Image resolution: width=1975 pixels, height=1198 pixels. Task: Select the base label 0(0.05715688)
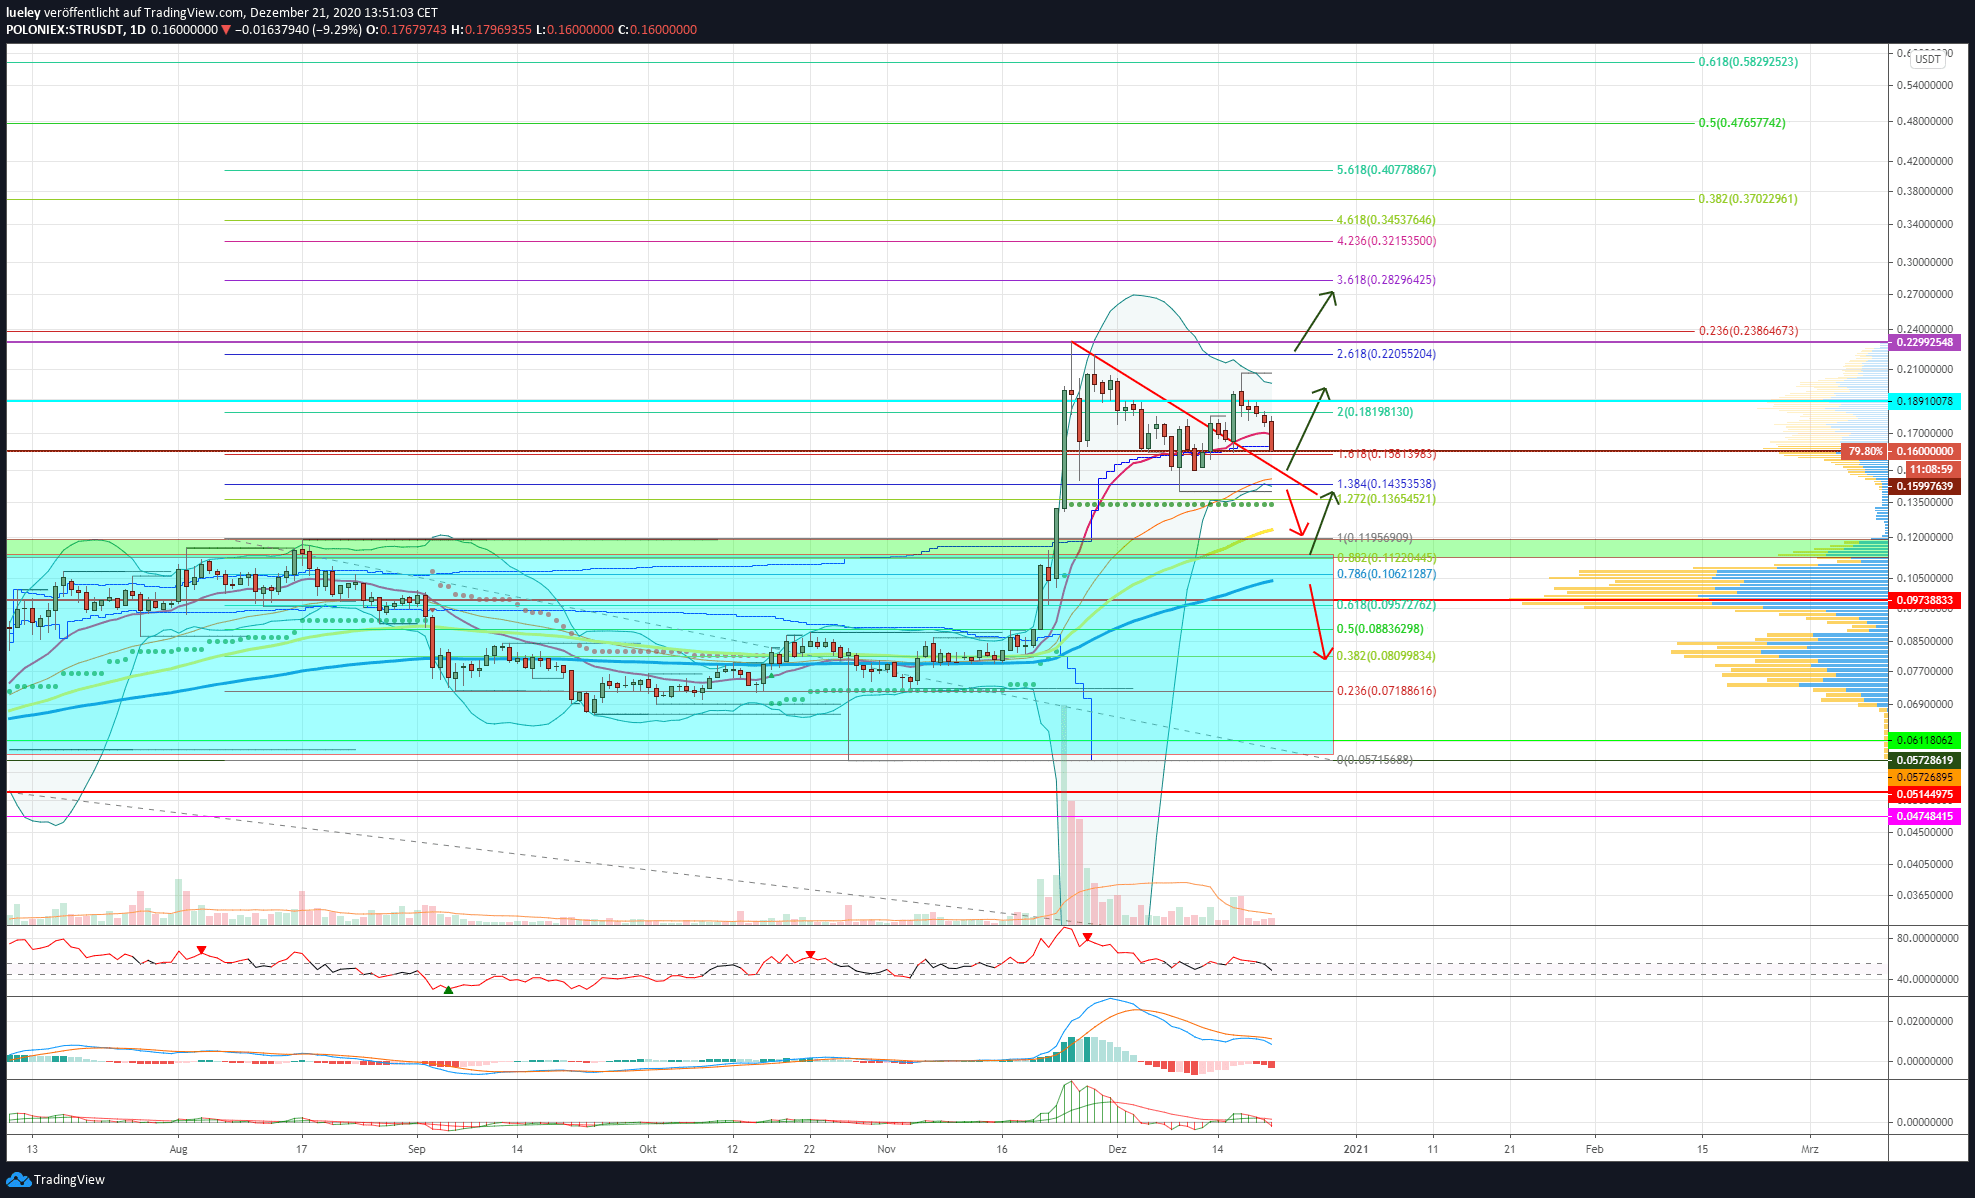(1375, 760)
